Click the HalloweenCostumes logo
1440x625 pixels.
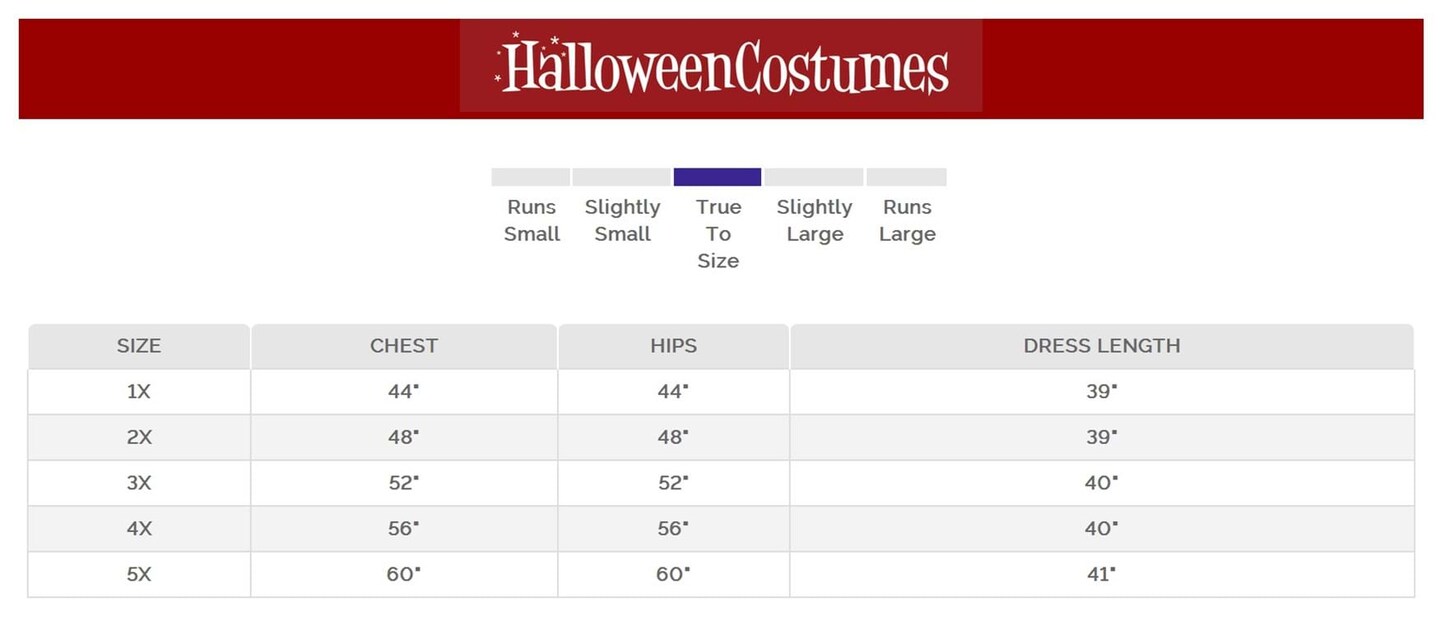coord(721,66)
